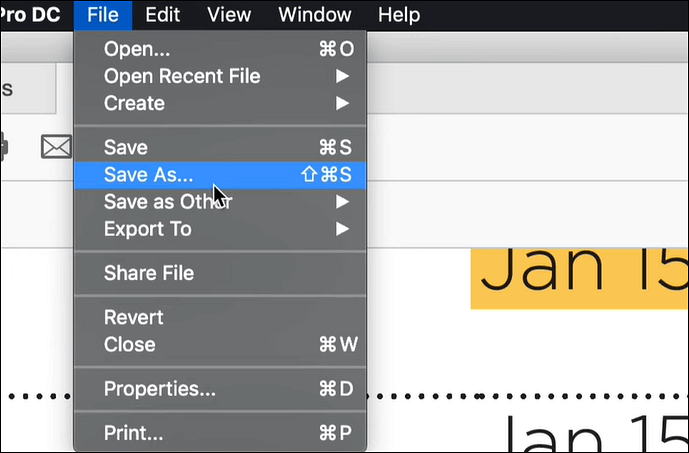Viewport: 689px width, 453px height.
Task: Select the highlighted Save As... entry
Action: click(148, 174)
